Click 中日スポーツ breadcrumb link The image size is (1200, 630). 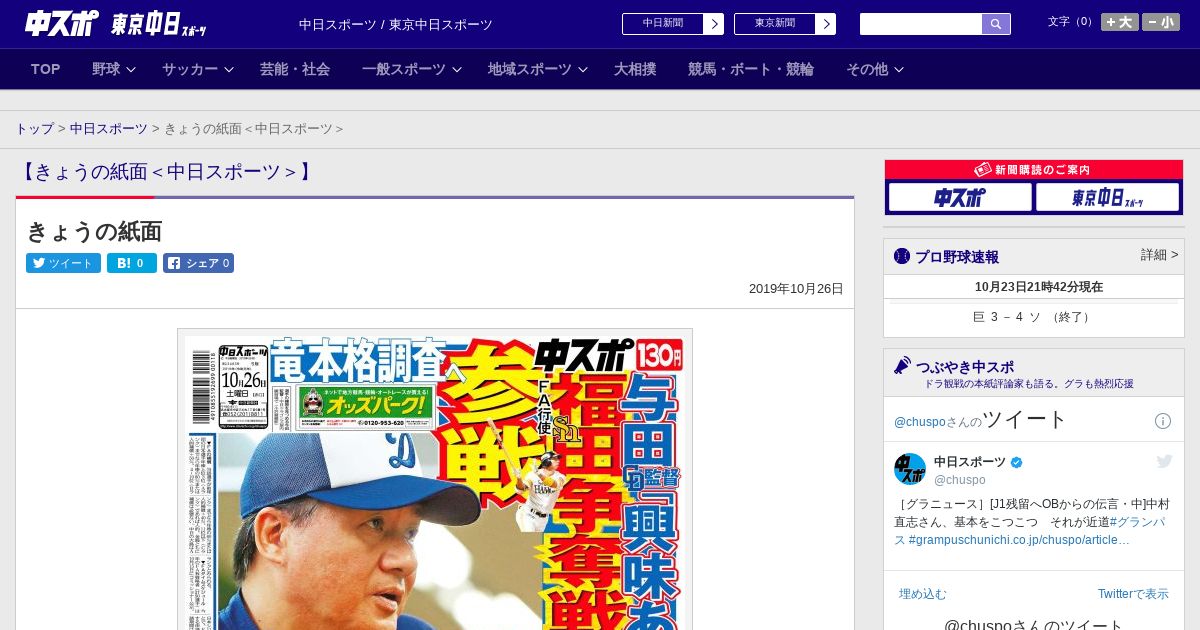coord(109,129)
